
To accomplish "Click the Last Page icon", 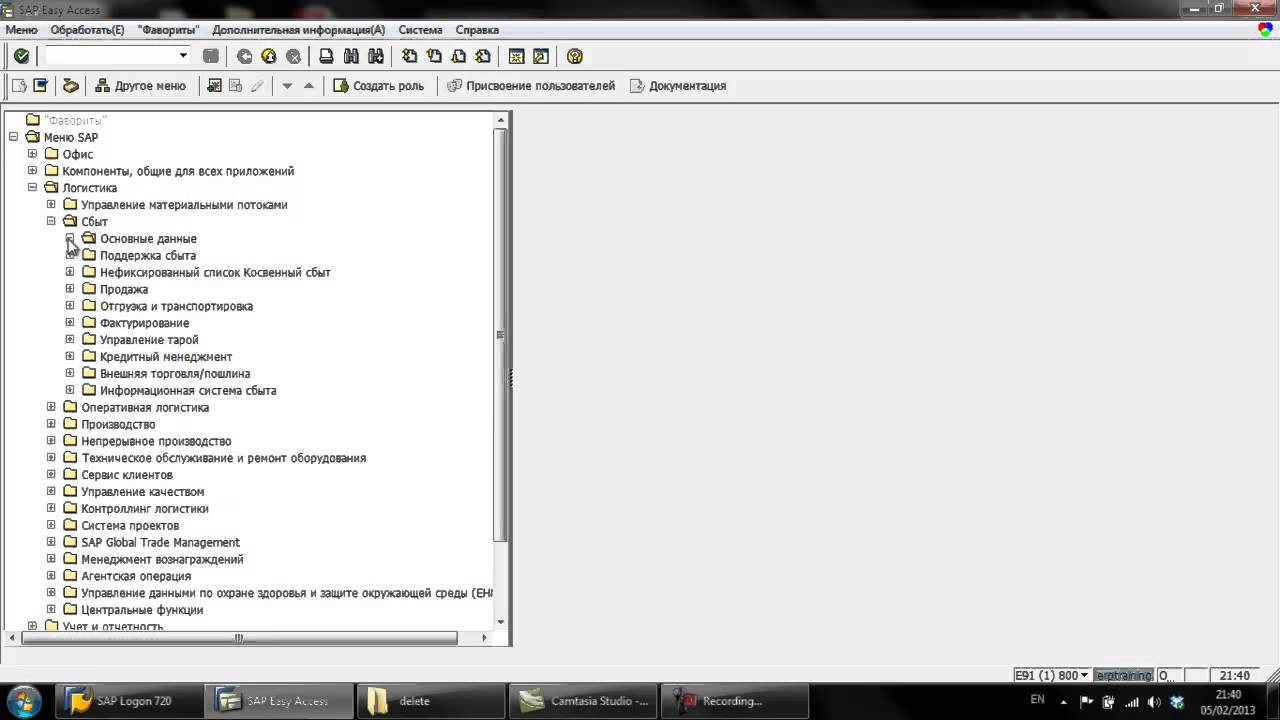I will [x=483, y=56].
